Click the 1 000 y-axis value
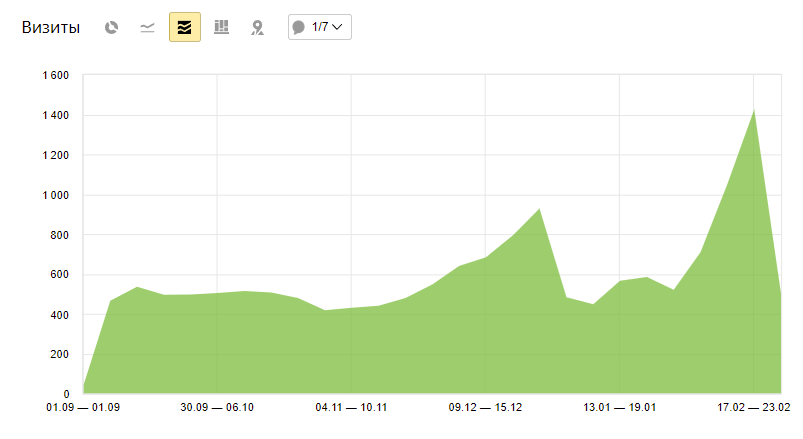The image size is (803, 439). pos(54,195)
